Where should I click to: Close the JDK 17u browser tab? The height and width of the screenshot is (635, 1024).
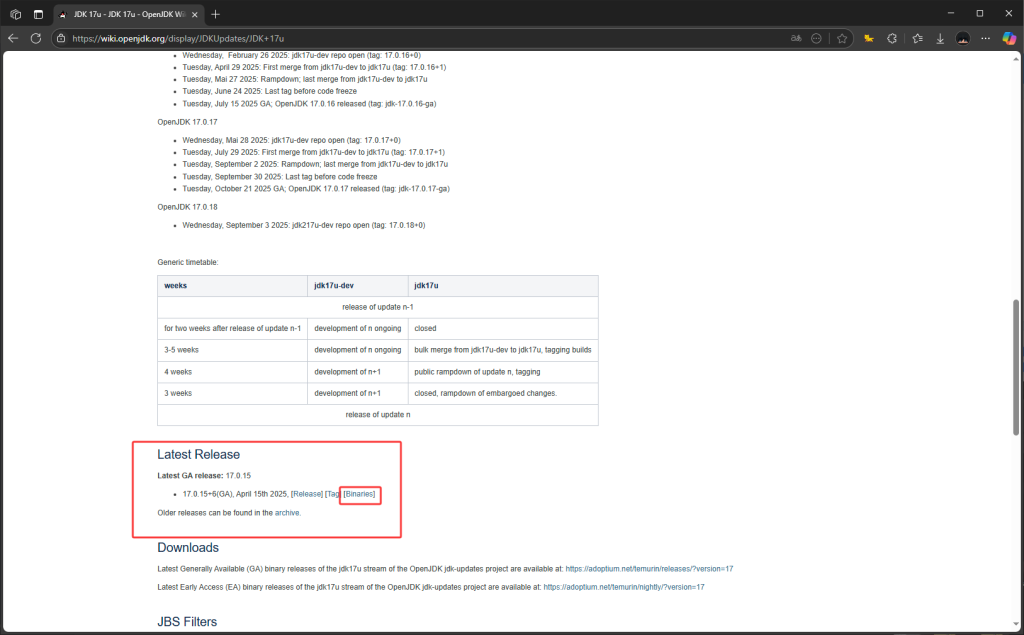pyautogui.click(x=195, y=14)
